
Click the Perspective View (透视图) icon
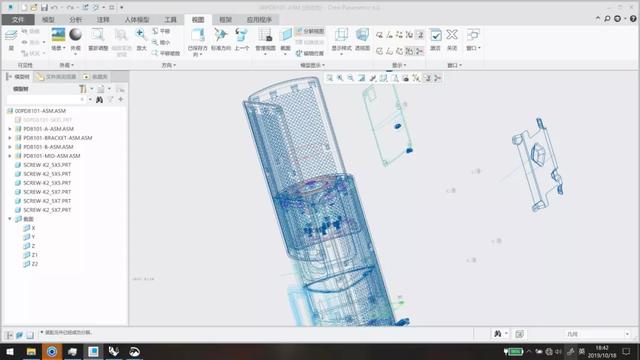(x=362, y=39)
